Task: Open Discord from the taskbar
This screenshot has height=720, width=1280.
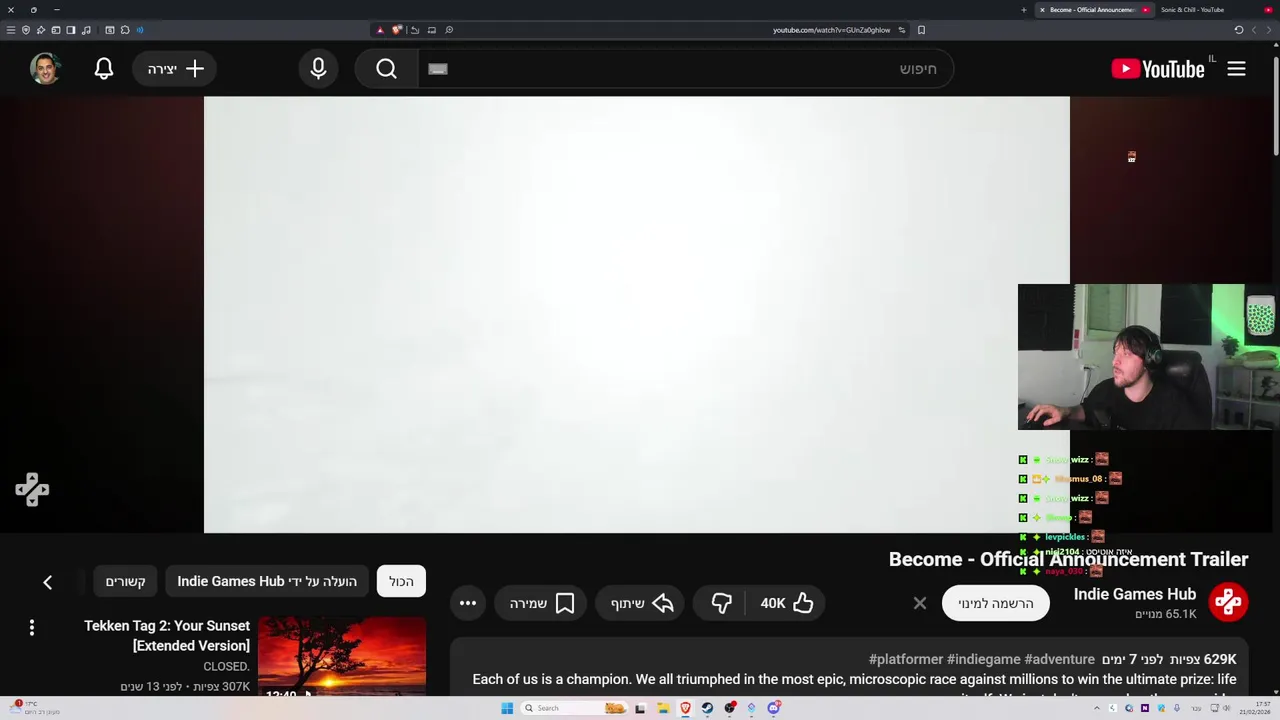Action: click(x=774, y=708)
